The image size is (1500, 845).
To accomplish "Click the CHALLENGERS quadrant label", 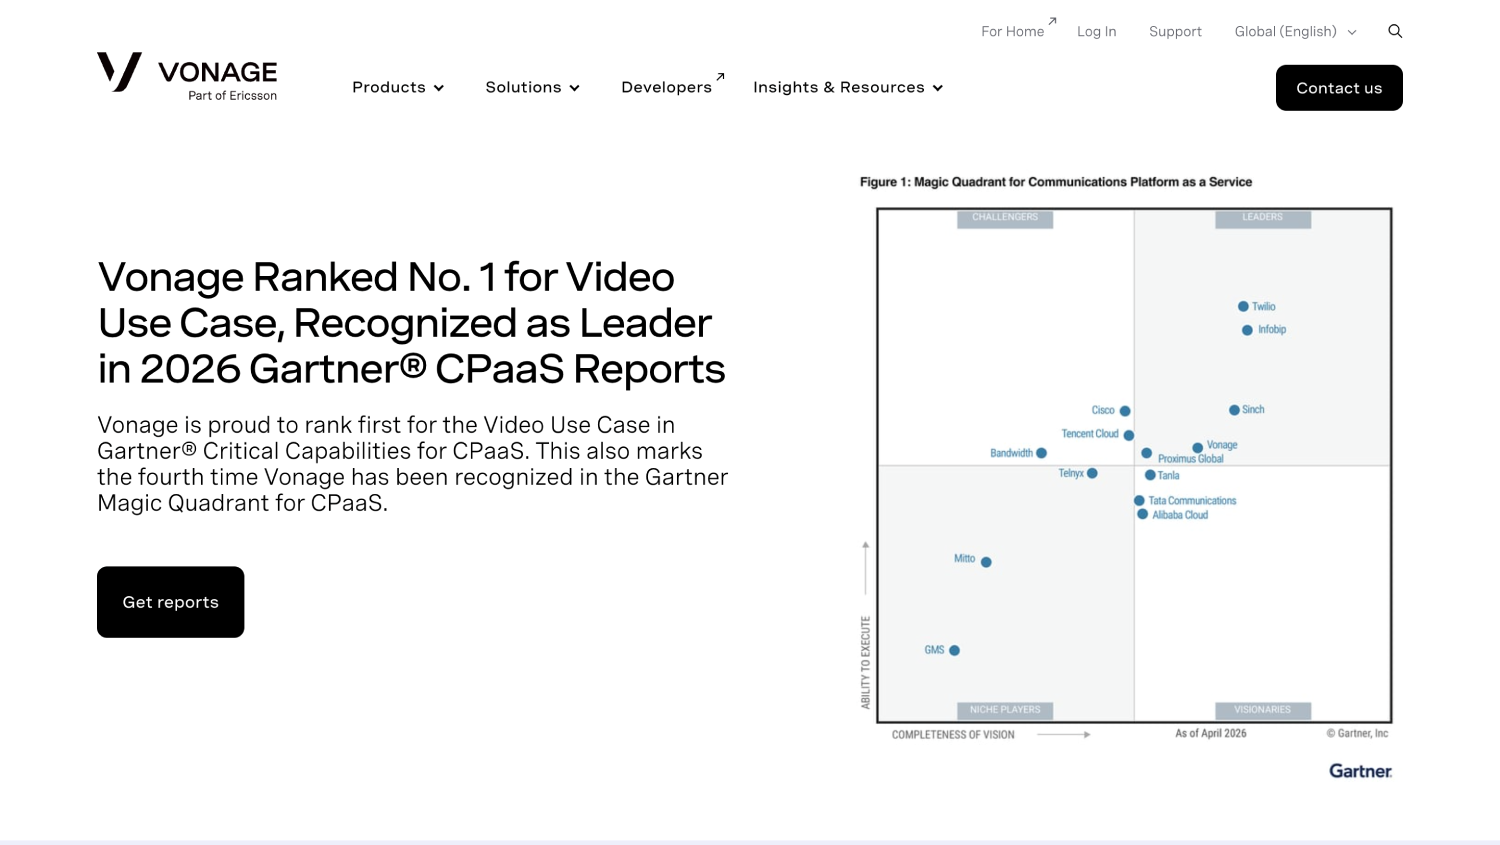I will coord(1005,218).
